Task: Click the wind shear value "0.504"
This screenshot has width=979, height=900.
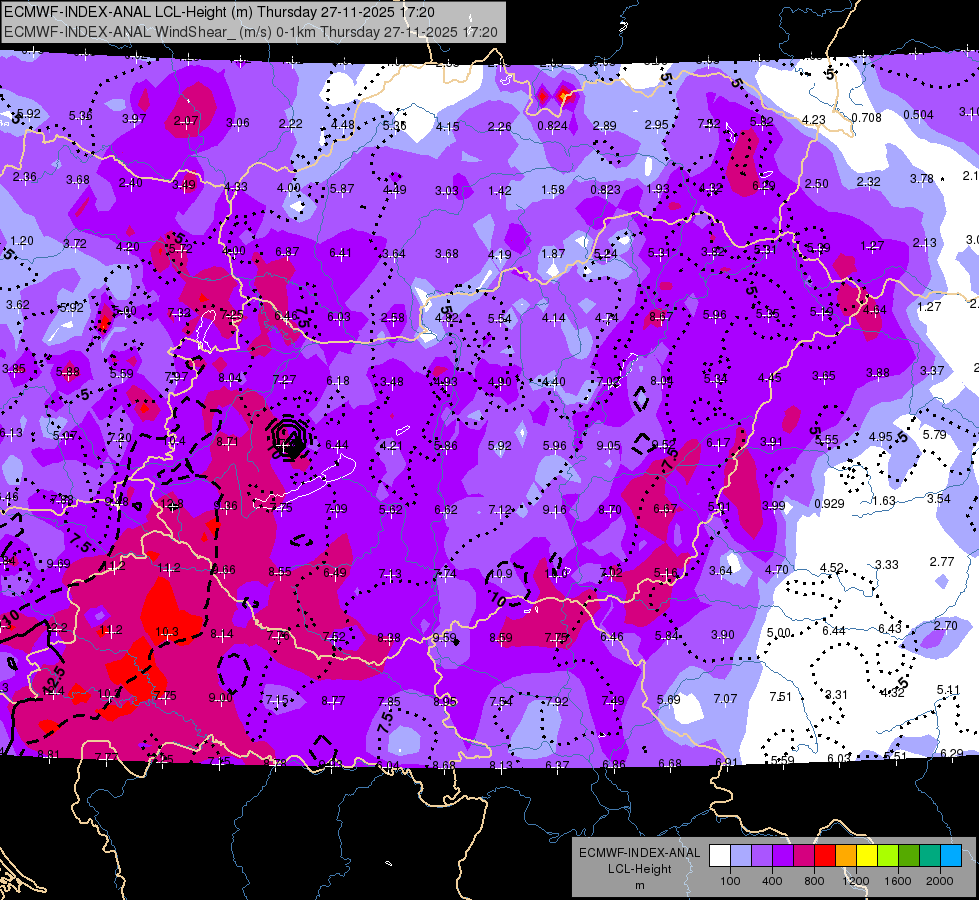Action: tap(918, 115)
